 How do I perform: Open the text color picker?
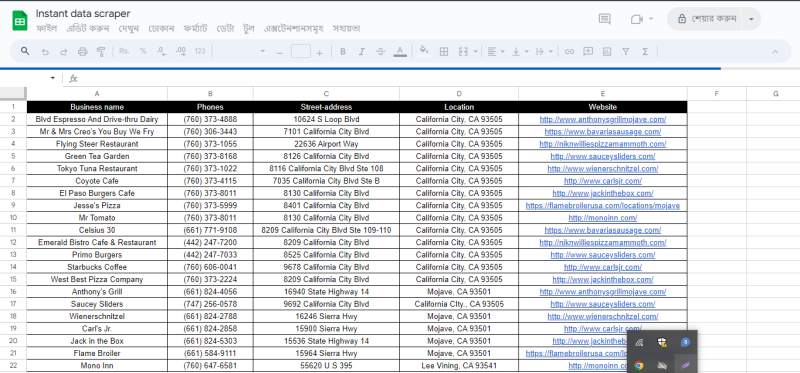coord(401,52)
